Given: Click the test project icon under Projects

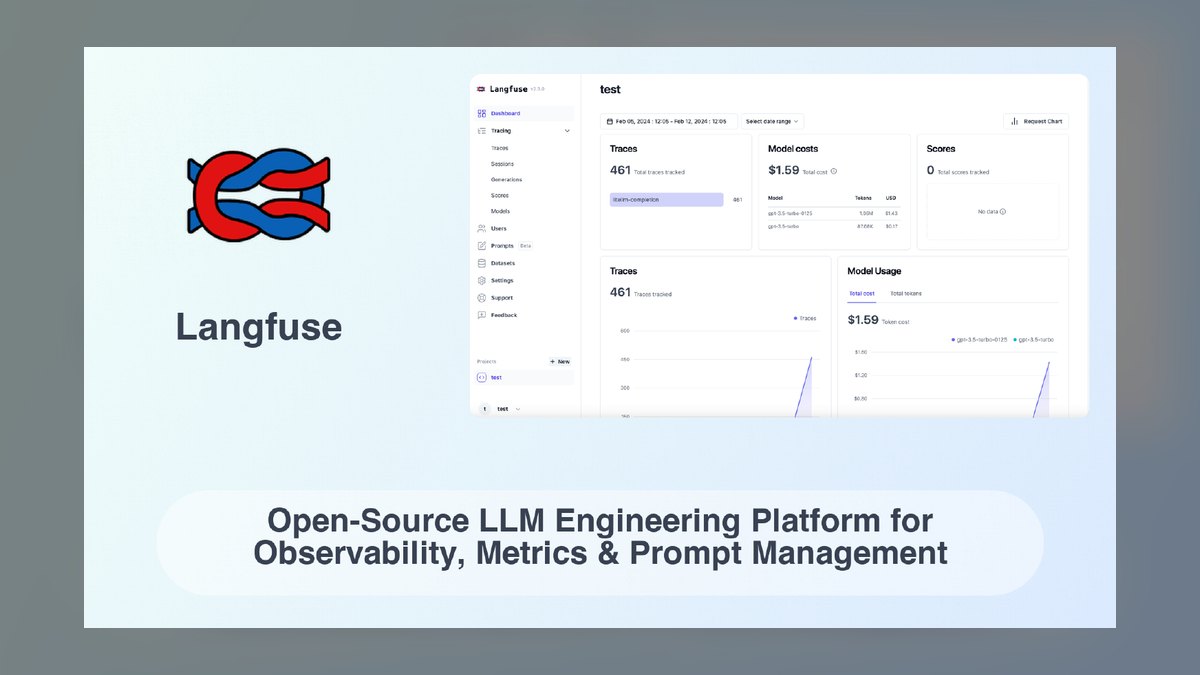Looking at the screenshot, I should [x=481, y=377].
